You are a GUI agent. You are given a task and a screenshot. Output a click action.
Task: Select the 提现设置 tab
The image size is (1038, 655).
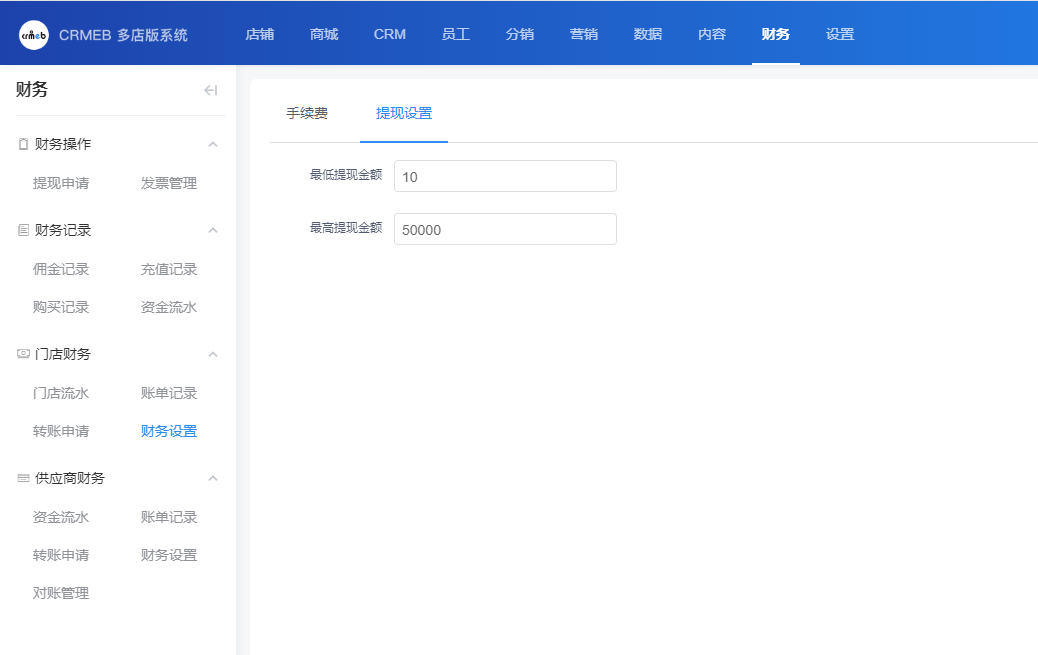click(404, 113)
